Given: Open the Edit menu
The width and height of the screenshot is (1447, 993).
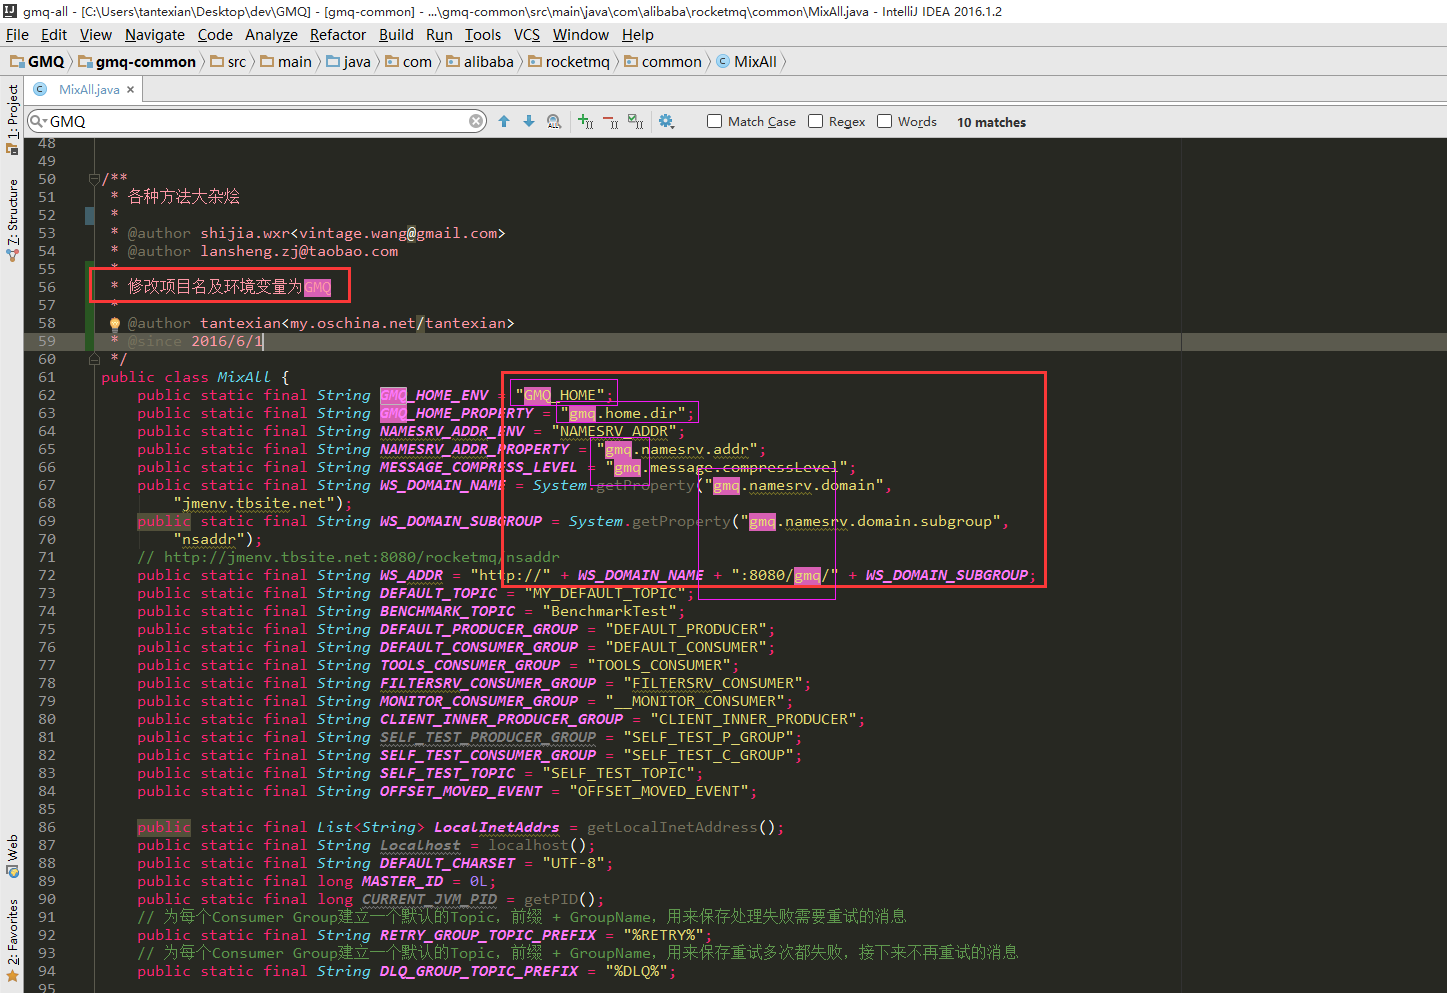Looking at the screenshot, I should 54,34.
